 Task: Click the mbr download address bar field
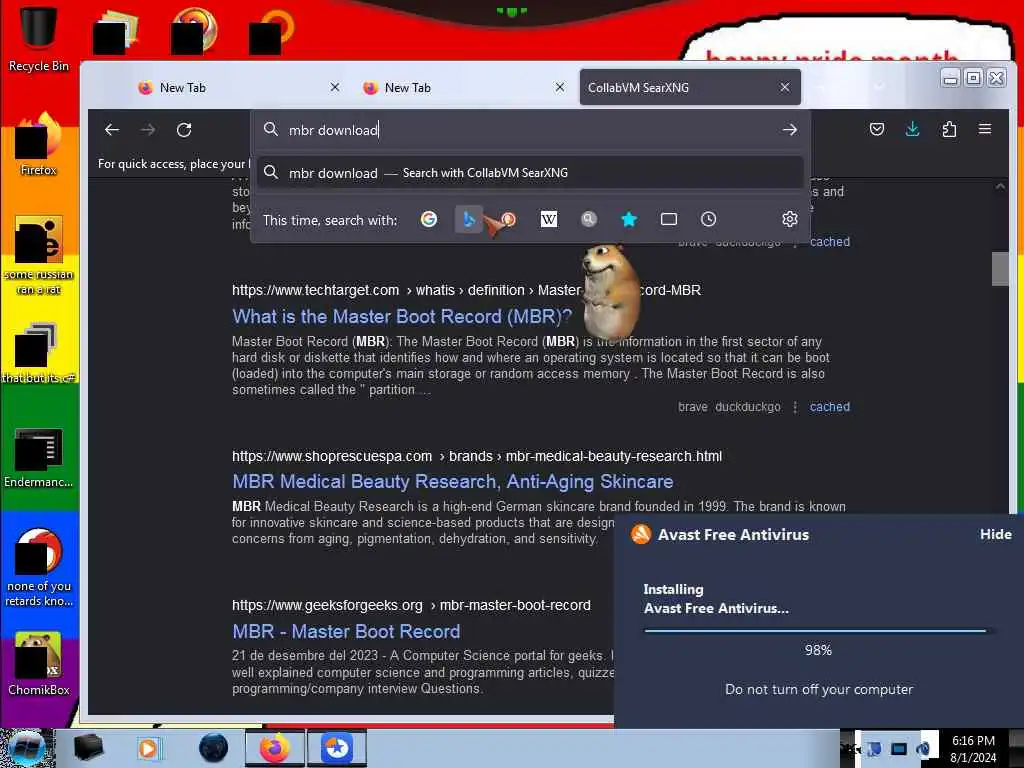(529, 129)
